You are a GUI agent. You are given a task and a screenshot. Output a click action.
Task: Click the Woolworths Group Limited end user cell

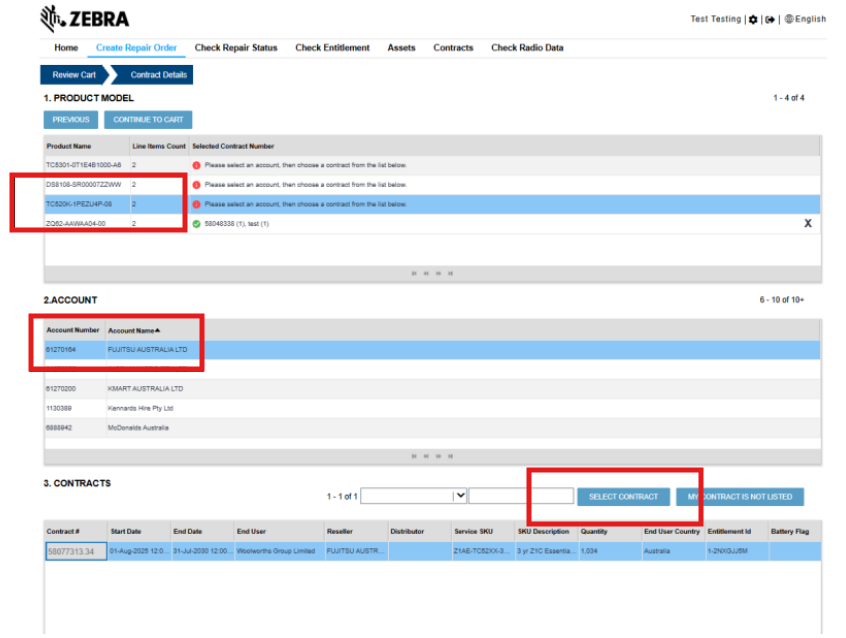click(x=279, y=551)
